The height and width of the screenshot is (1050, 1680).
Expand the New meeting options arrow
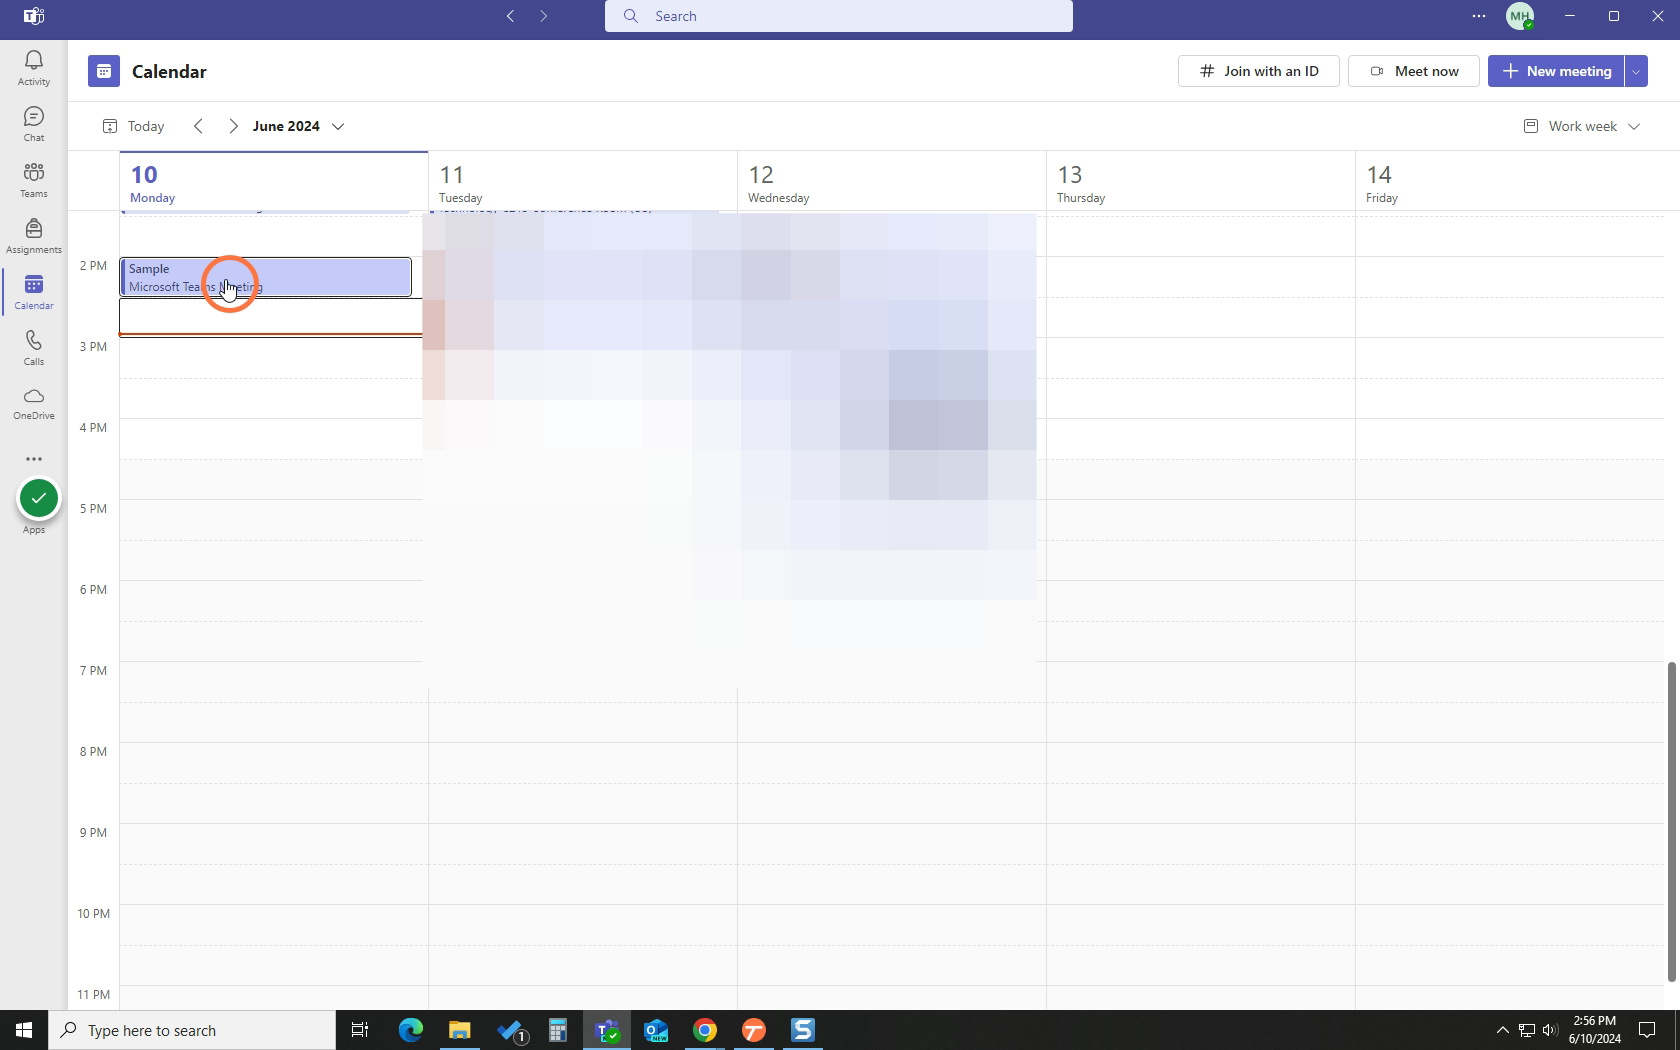pos(1636,71)
